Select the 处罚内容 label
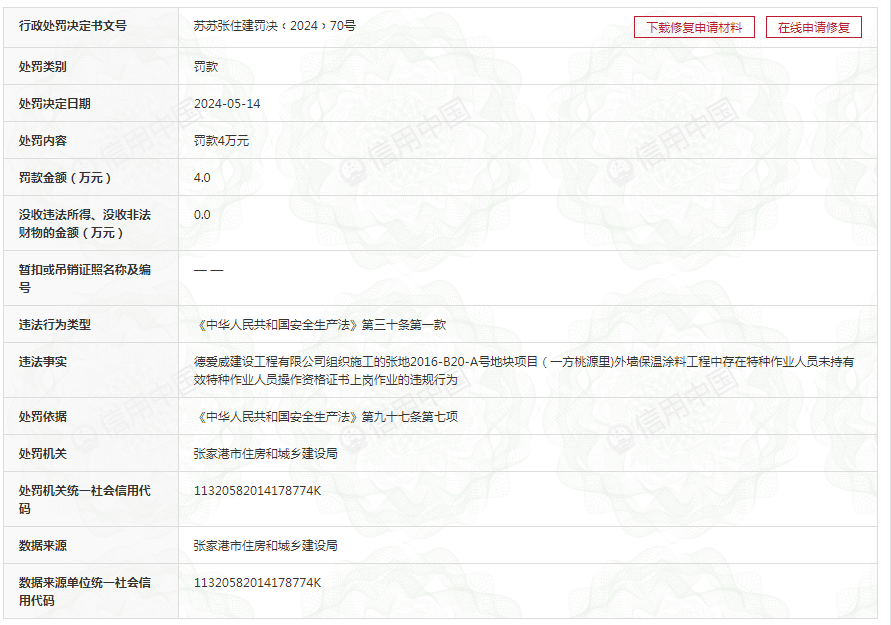Image resolution: width=891 pixels, height=625 pixels. coord(43,140)
